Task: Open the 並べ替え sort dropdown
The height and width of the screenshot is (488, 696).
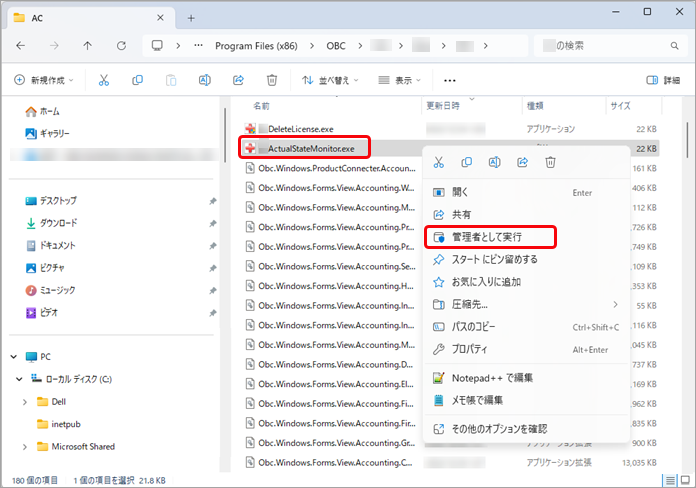Action: pyautogui.click(x=330, y=80)
